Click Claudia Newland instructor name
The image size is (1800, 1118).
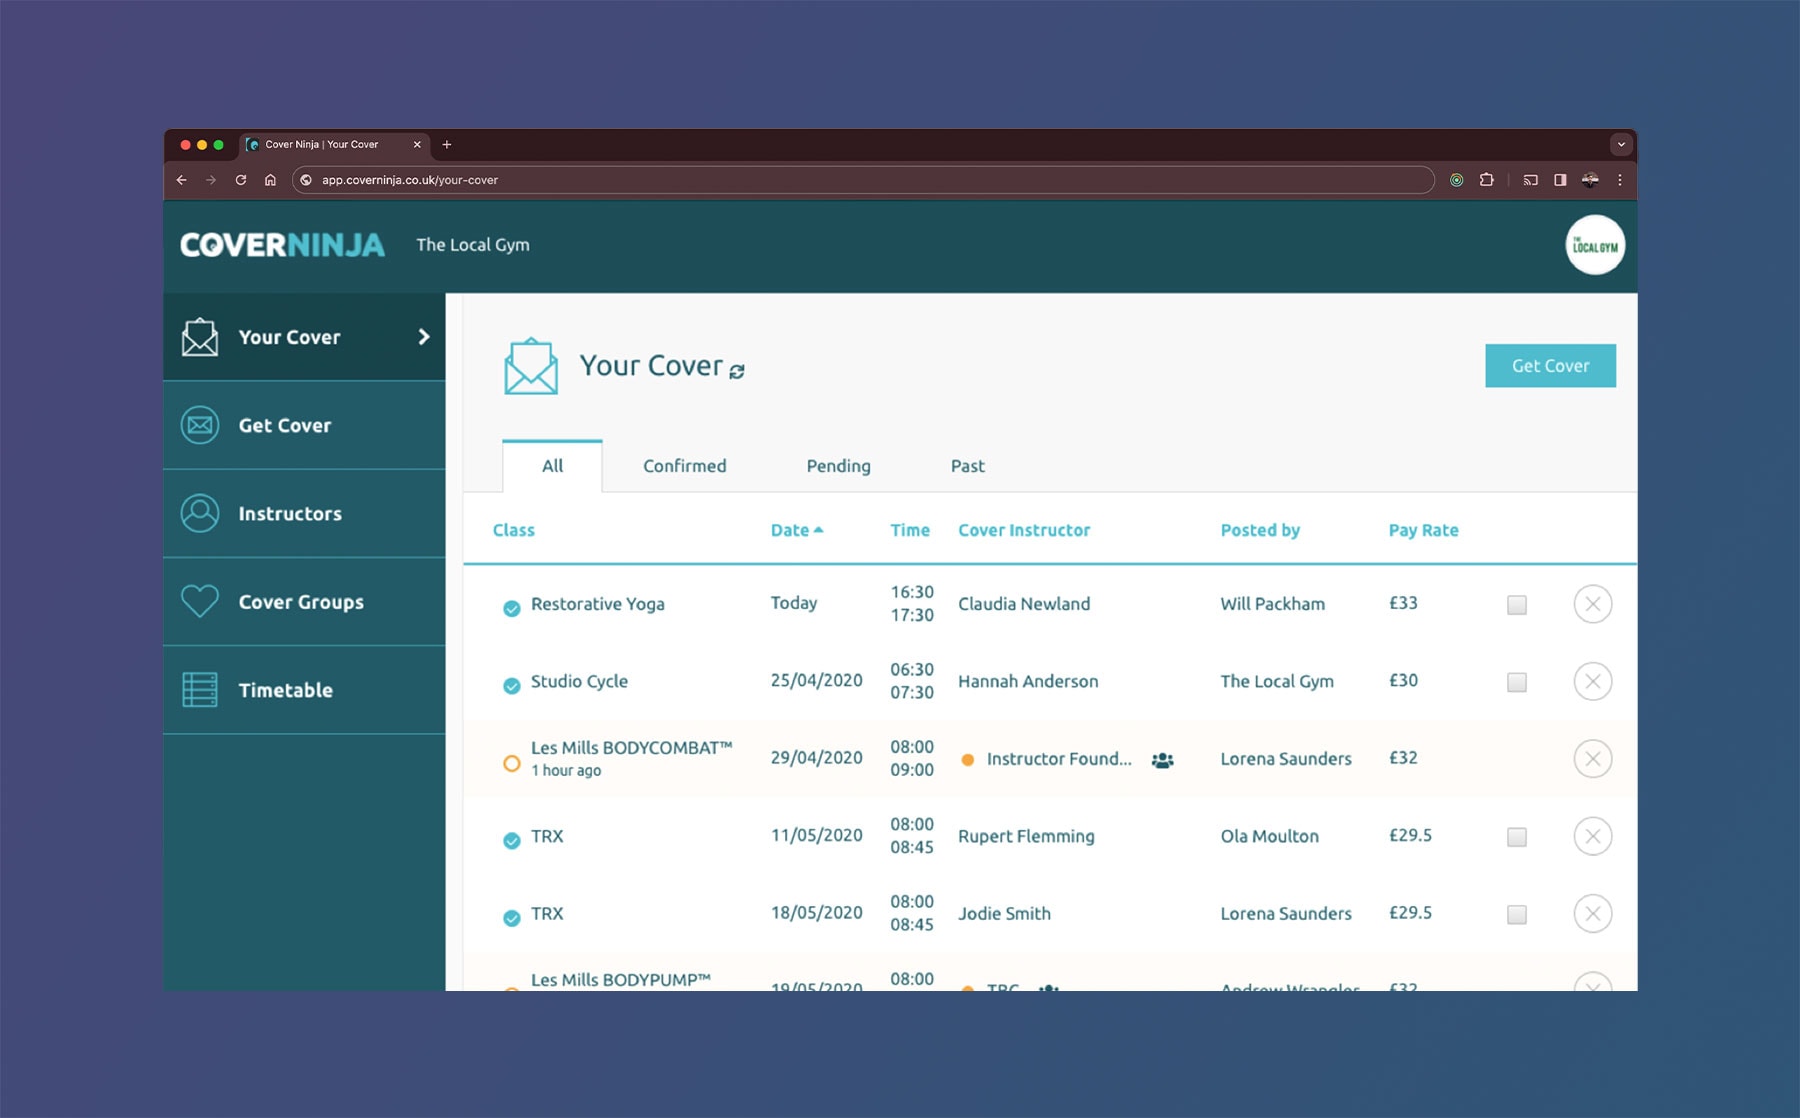1024,604
